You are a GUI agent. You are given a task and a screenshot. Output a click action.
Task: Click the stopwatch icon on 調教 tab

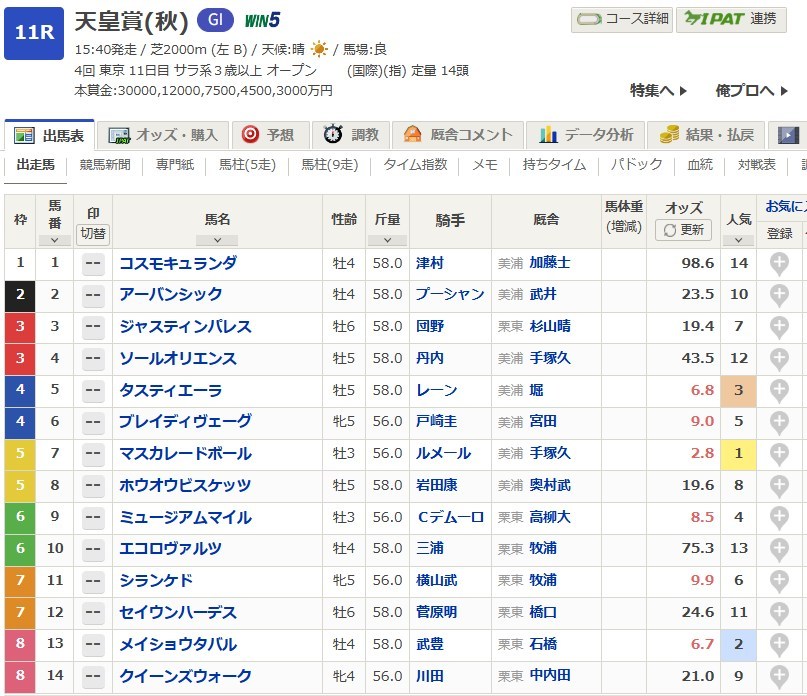pos(333,135)
